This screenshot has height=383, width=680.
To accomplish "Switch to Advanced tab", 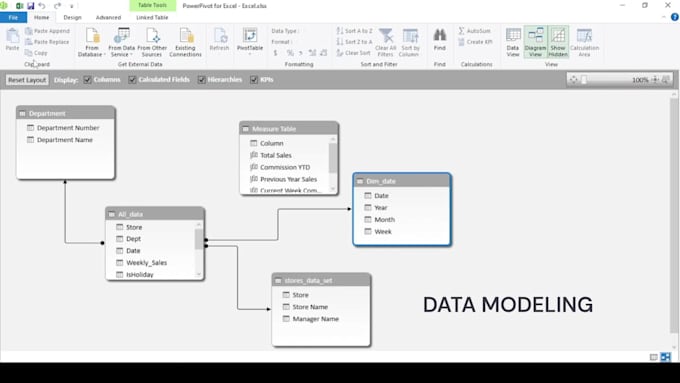I will coord(108,17).
